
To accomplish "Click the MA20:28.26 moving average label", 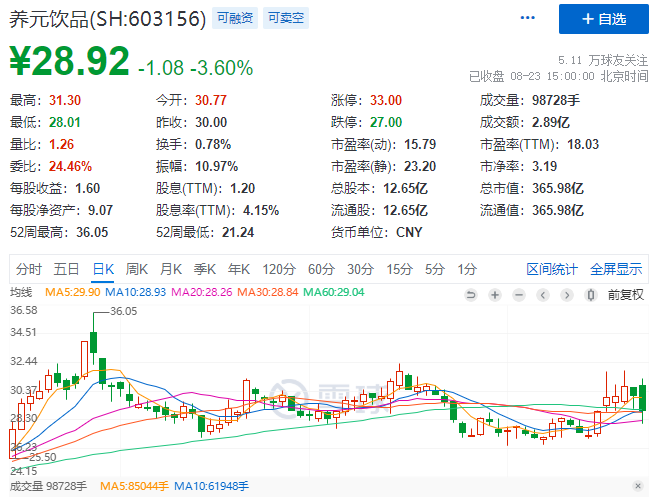I will (x=202, y=292).
